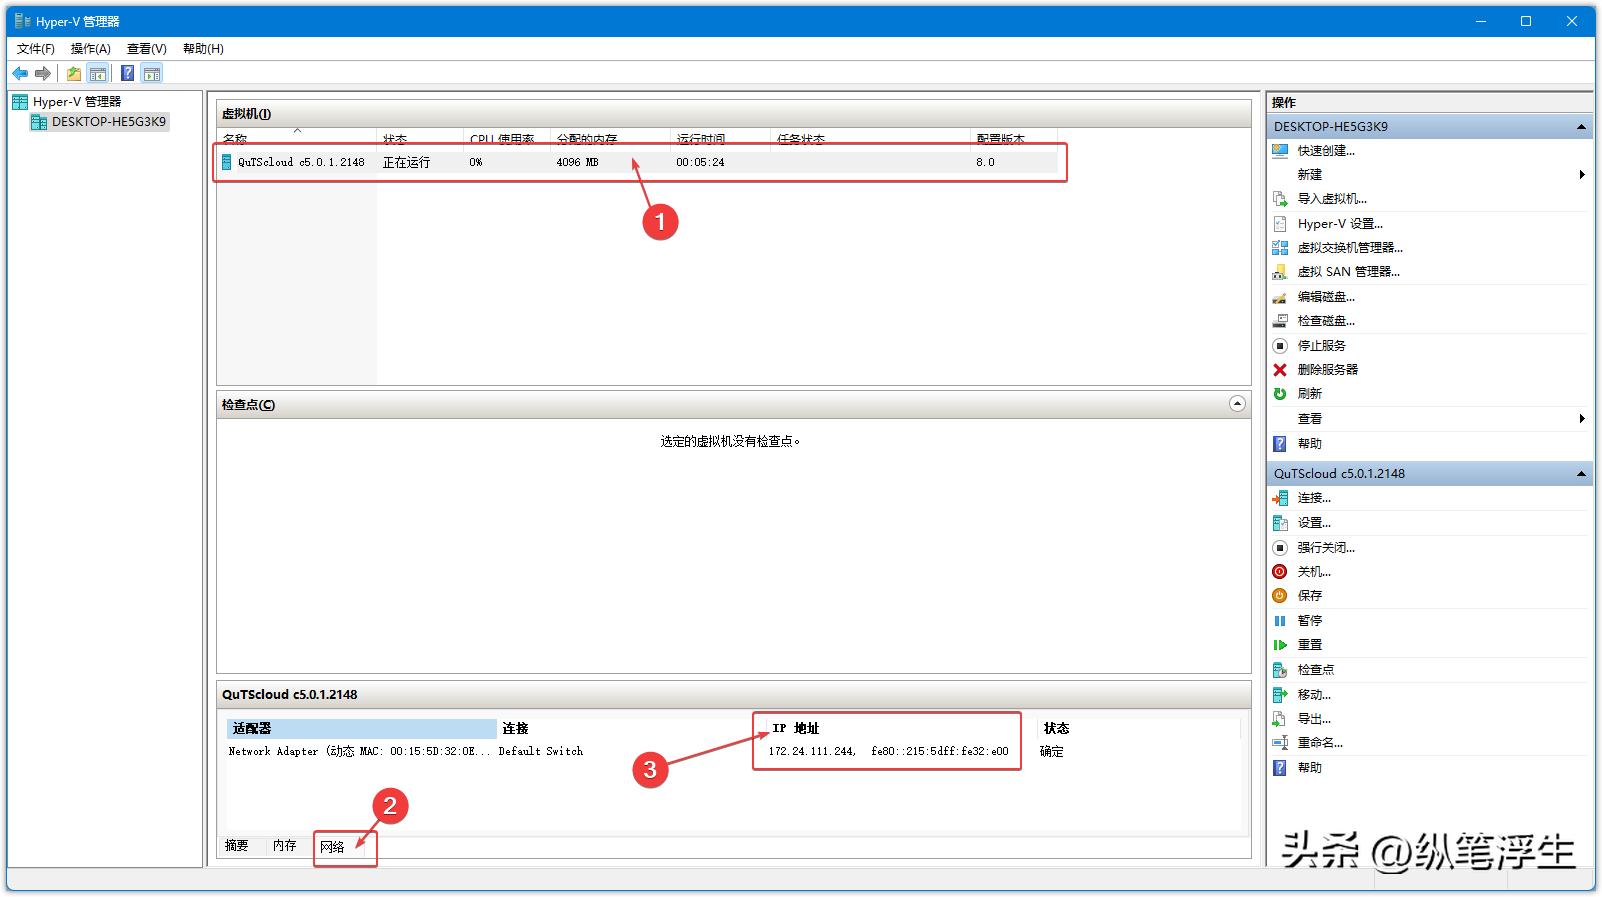Select the QuTScloud c5.0.1.2148 virtual machine row
Viewport: 1602px width, 897px height.
pyautogui.click(x=637, y=162)
